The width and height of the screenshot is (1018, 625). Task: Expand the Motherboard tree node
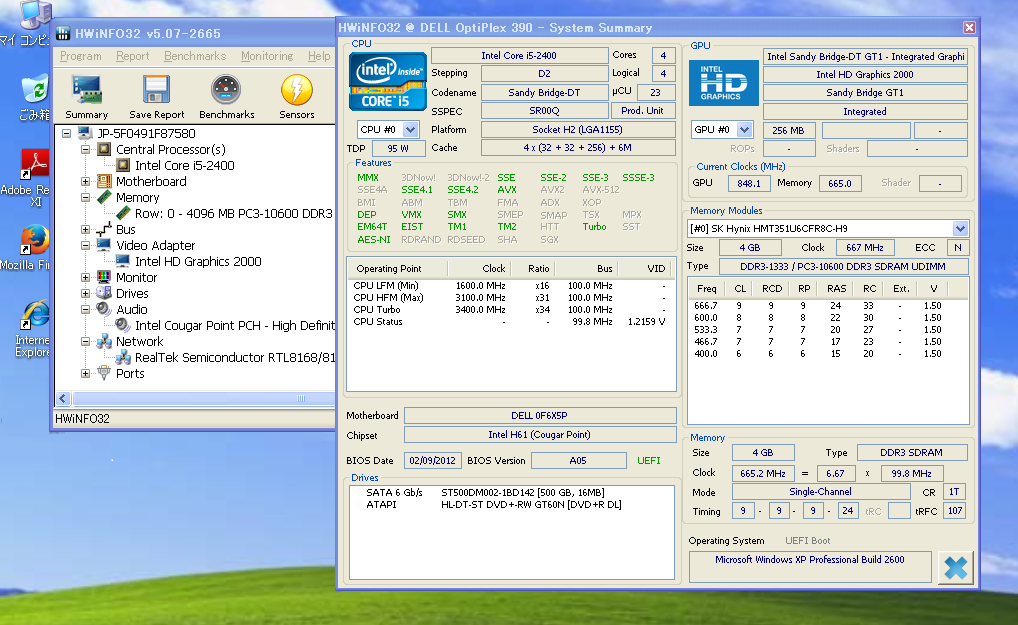(86, 182)
